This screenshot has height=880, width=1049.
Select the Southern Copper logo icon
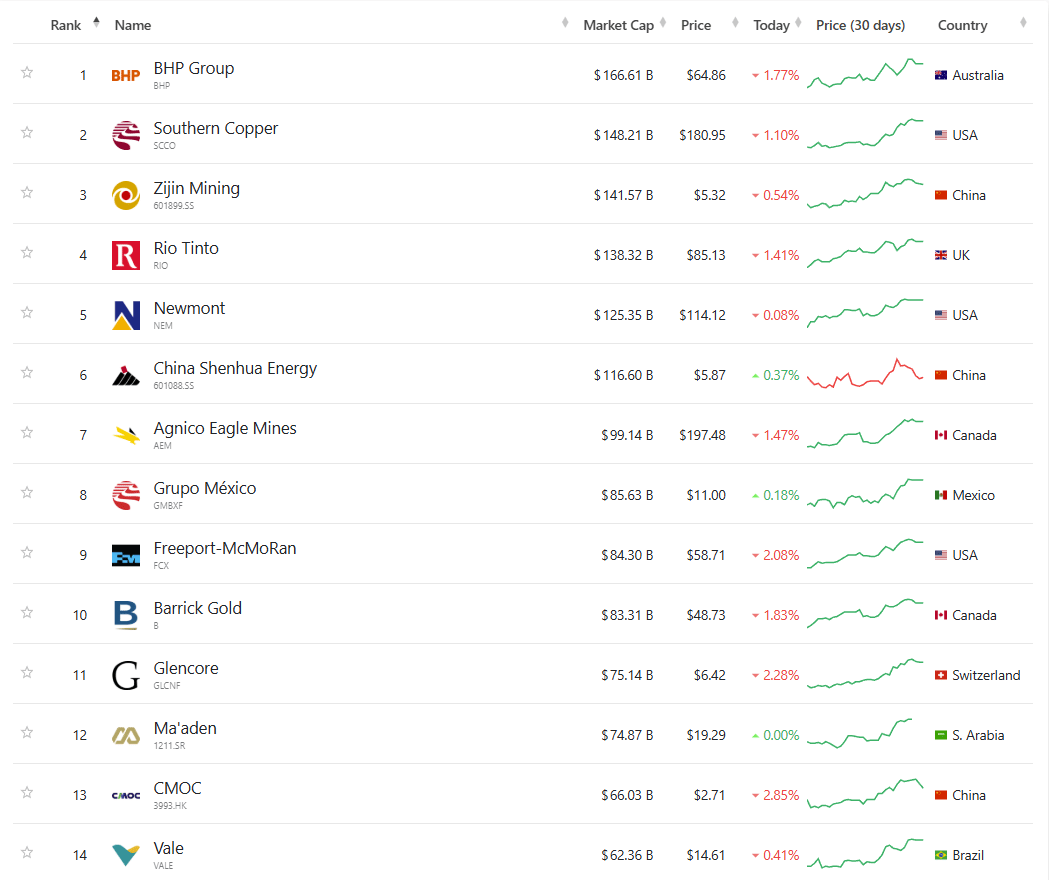tap(124, 134)
